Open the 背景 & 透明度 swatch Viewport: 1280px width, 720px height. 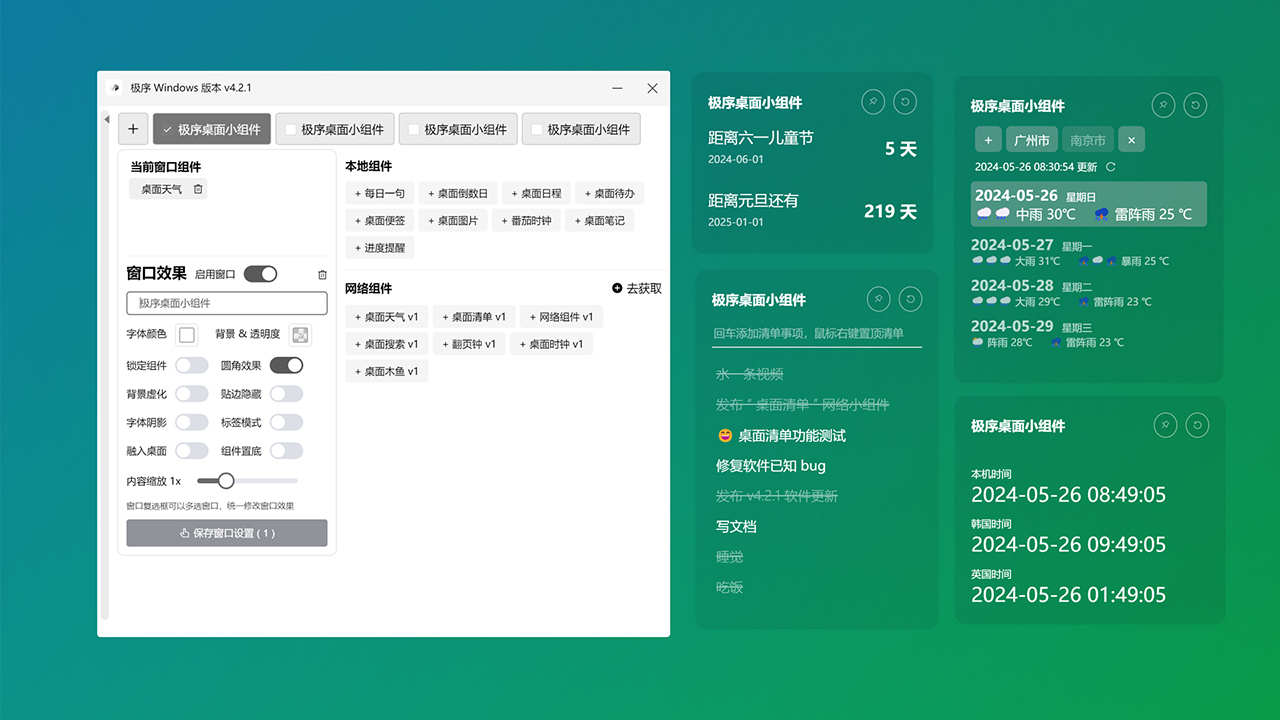coord(300,335)
